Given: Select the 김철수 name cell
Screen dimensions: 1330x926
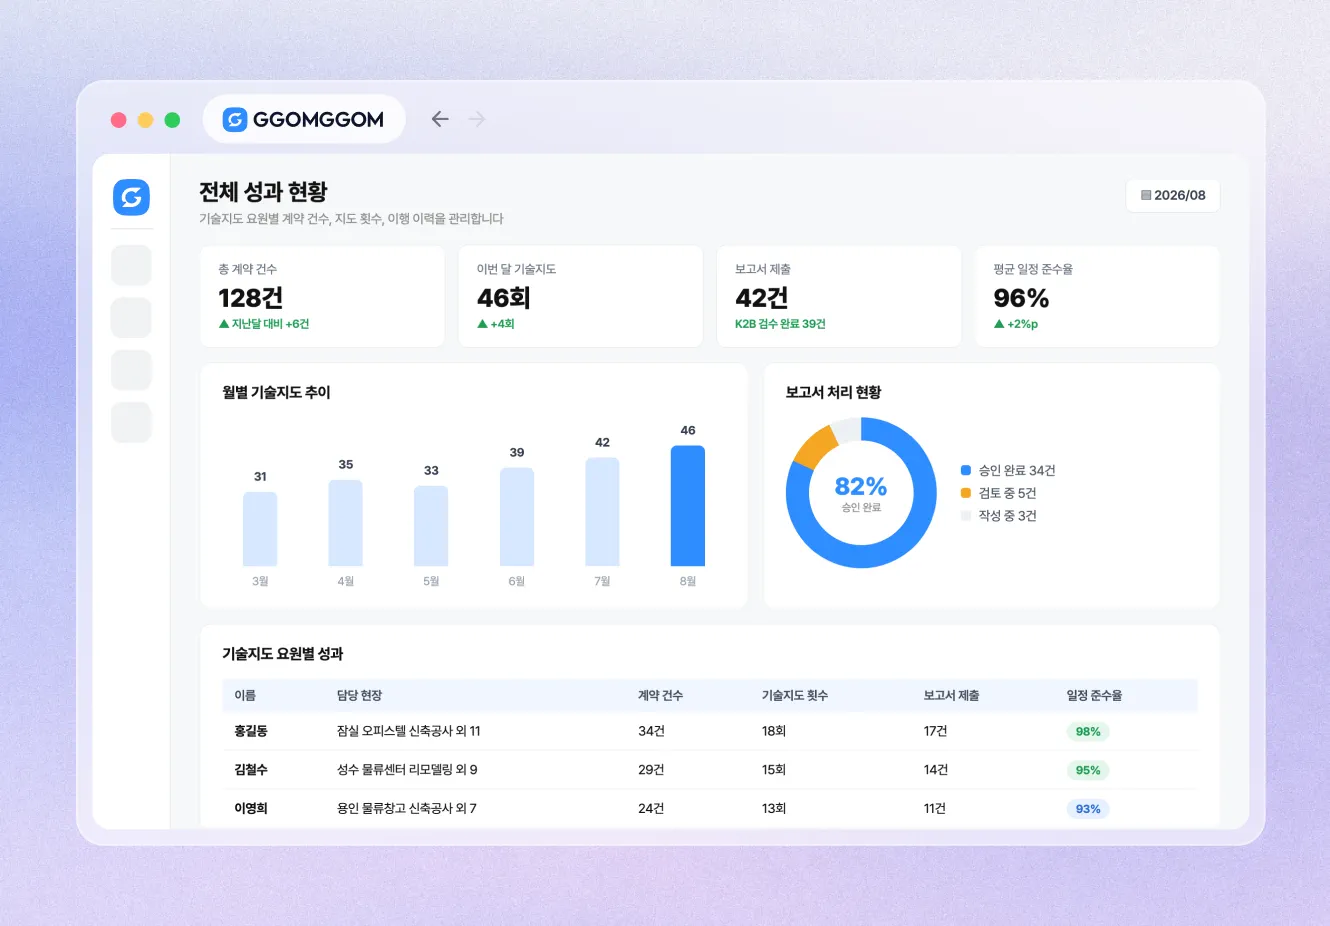Looking at the screenshot, I should click(x=251, y=770).
